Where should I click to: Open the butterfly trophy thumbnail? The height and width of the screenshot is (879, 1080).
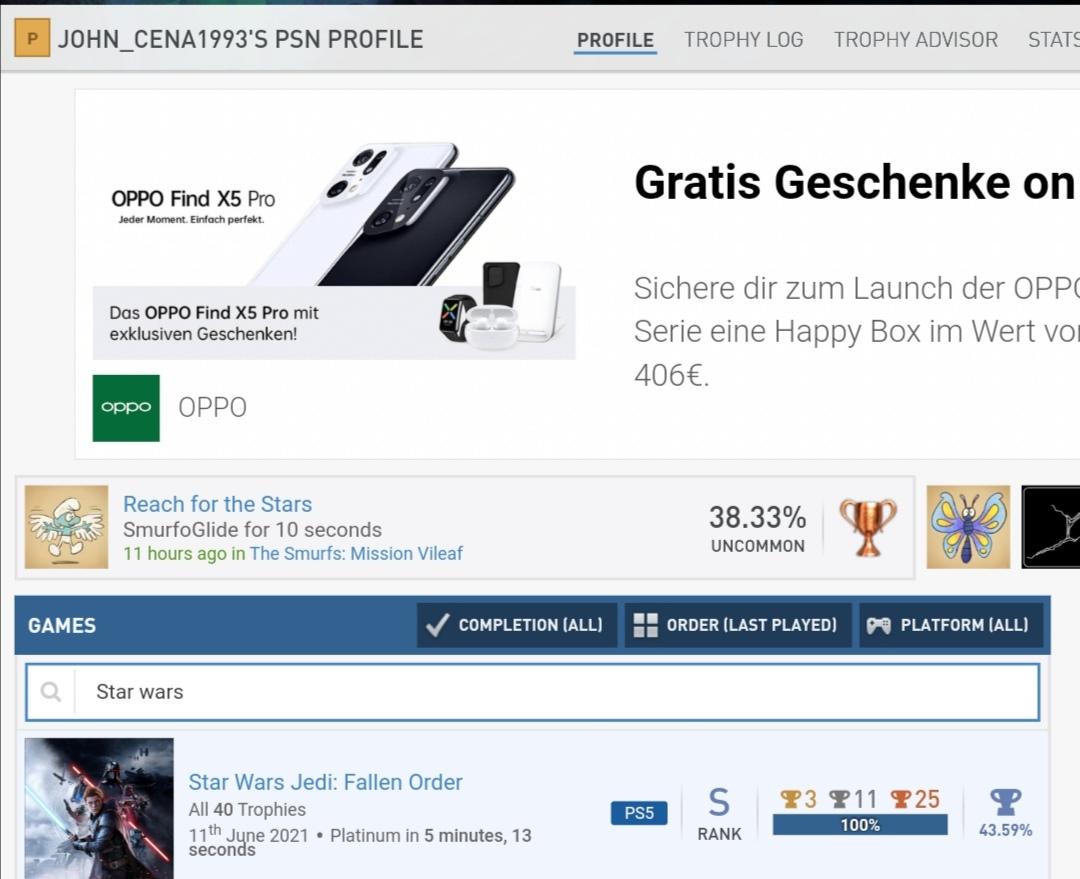click(x=968, y=527)
